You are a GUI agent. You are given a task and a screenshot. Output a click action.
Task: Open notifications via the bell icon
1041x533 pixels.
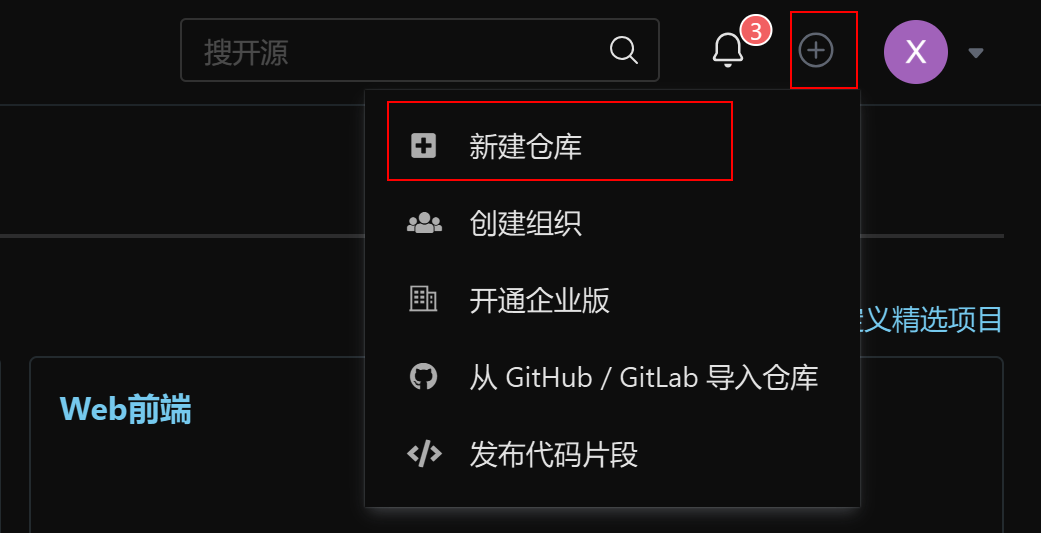[x=728, y=50]
